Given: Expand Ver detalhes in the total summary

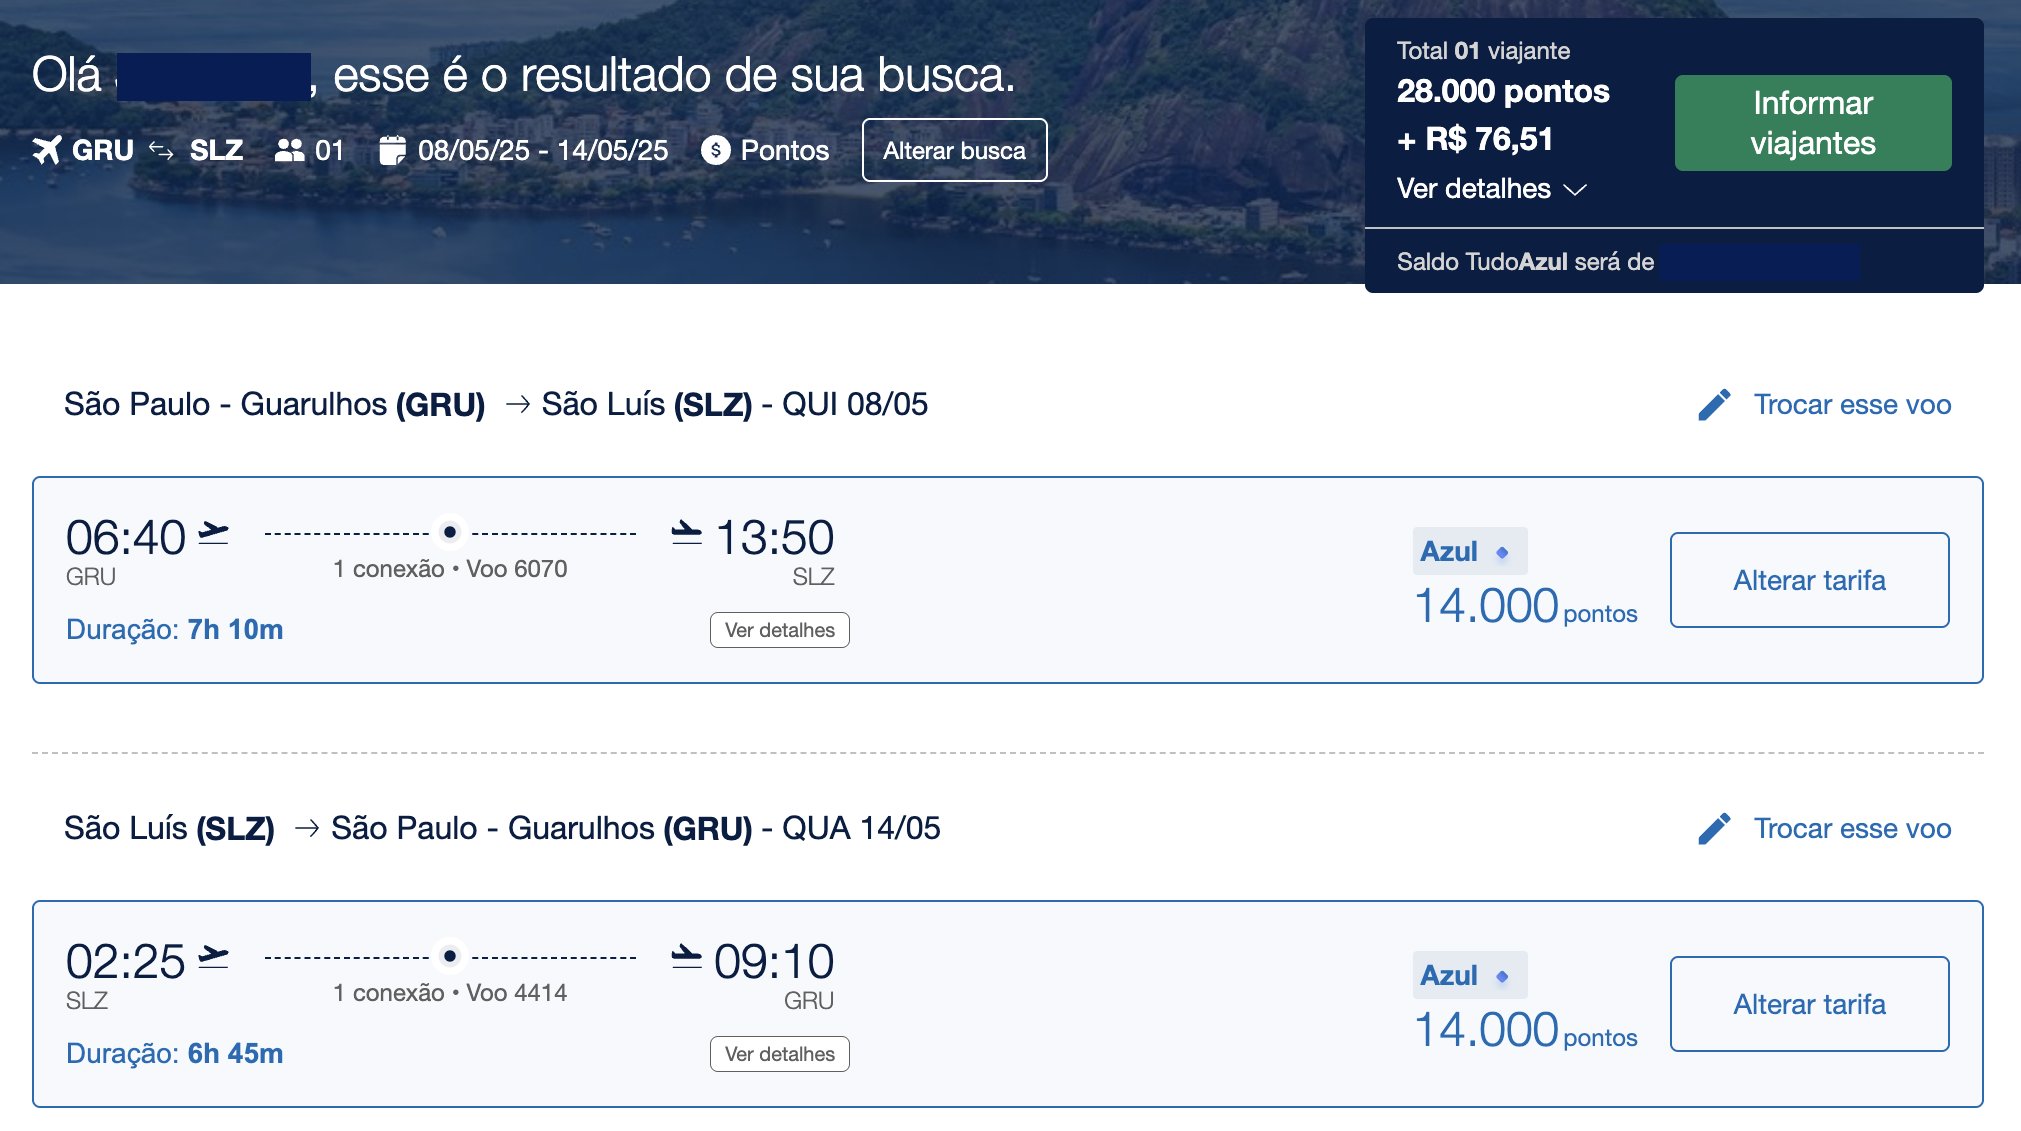Looking at the screenshot, I should pyautogui.click(x=1491, y=189).
